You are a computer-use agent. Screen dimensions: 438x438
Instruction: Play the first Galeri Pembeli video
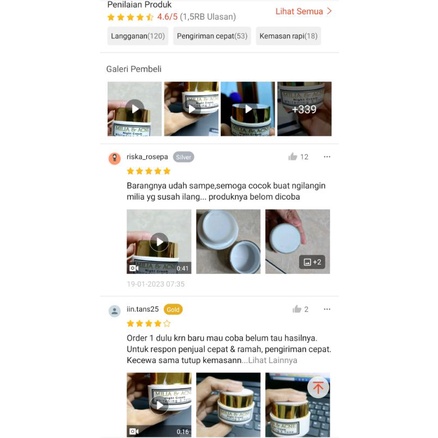coord(134,109)
